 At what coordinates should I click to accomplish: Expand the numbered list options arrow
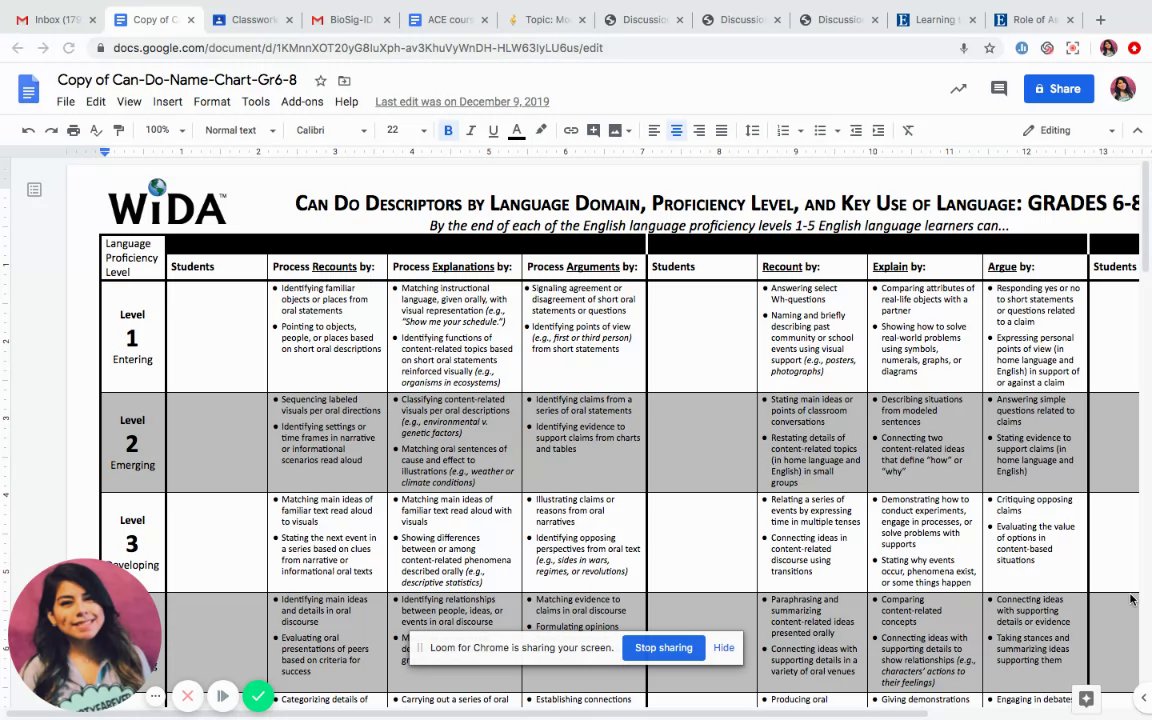tap(800, 131)
